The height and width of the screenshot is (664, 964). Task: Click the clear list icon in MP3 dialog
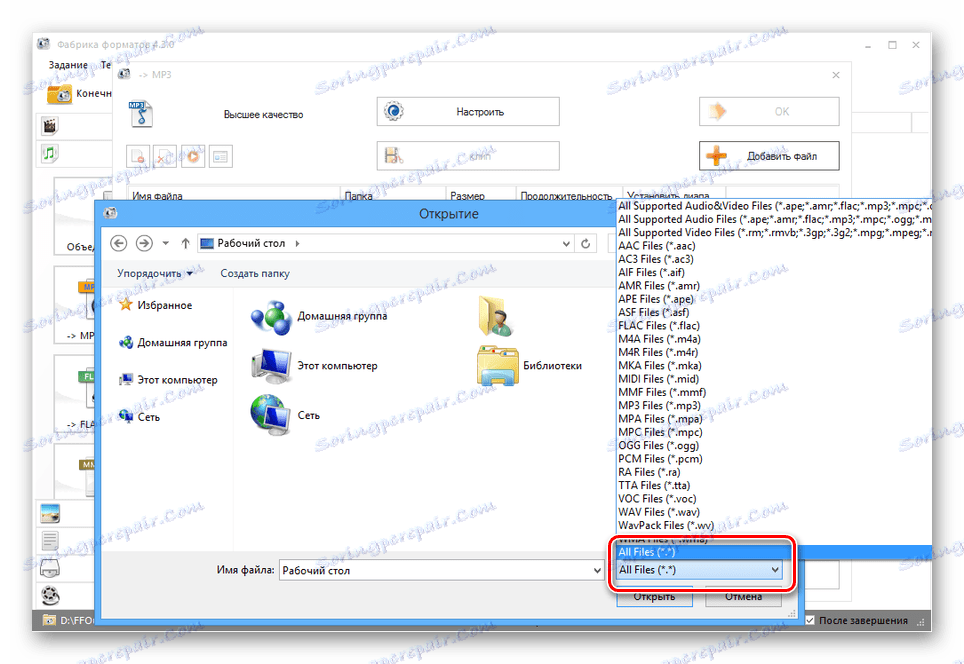pyautogui.click(x=165, y=156)
